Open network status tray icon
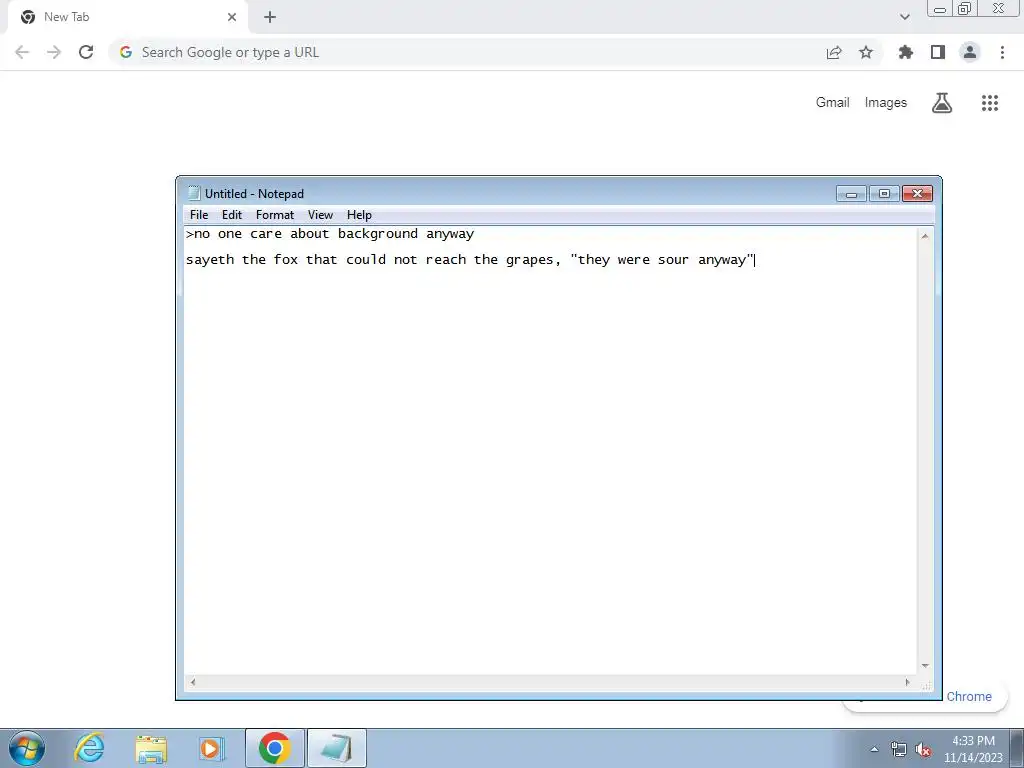The width and height of the screenshot is (1024, 768). coord(899,750)
